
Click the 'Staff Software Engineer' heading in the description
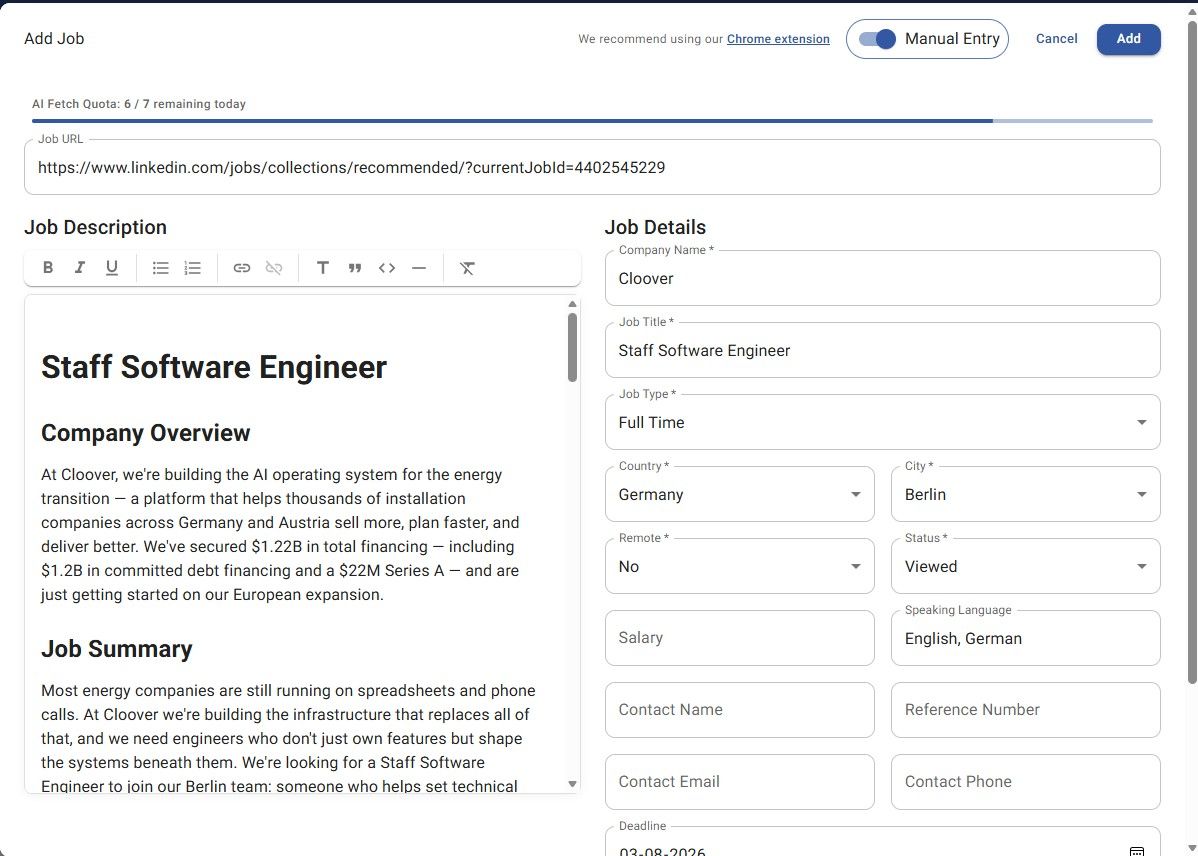pyautogui.click(x=214, y=368)
